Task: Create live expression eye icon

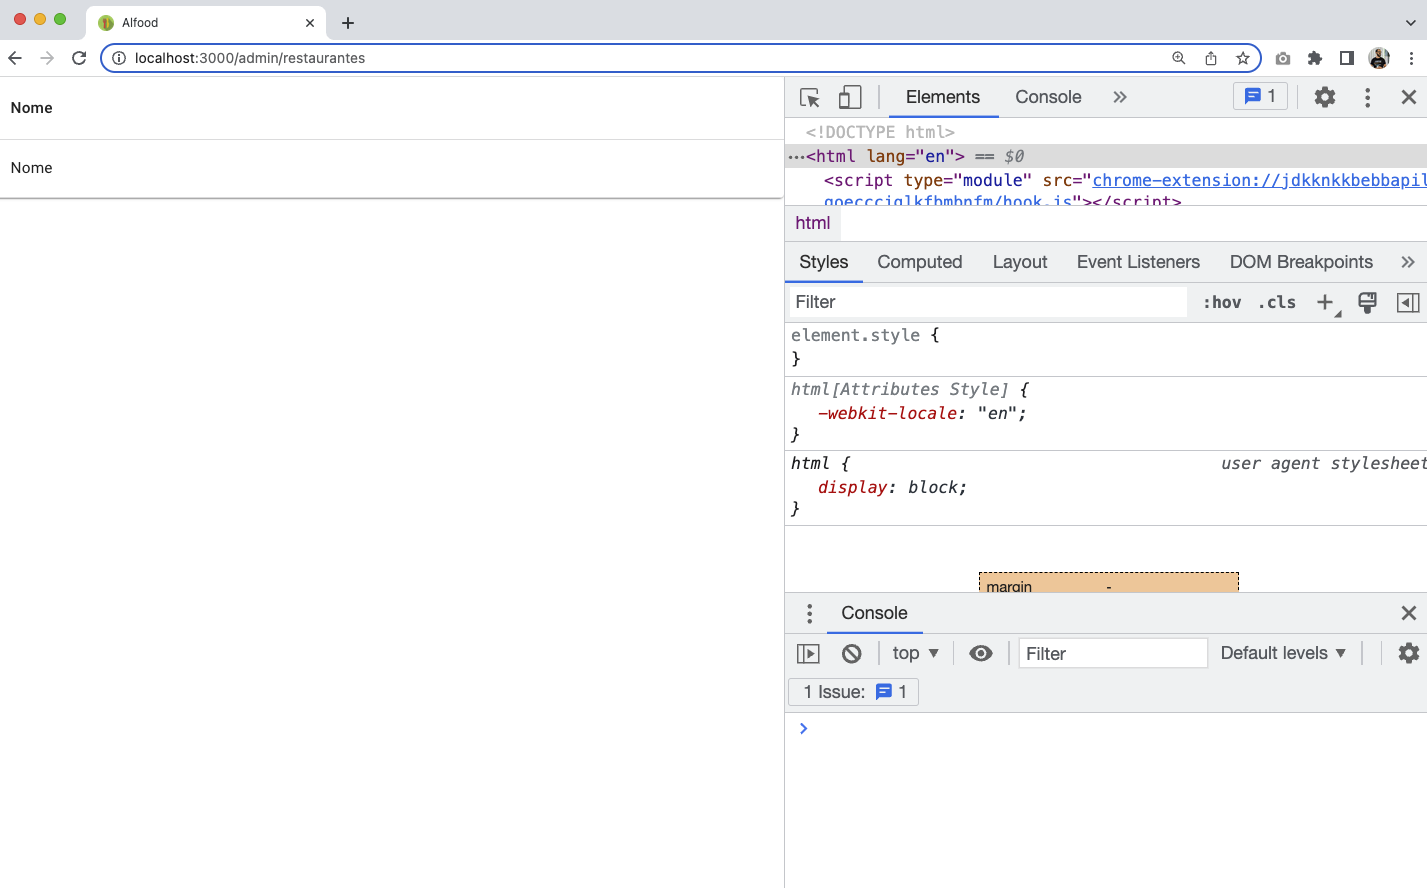Action: point(981,653)
